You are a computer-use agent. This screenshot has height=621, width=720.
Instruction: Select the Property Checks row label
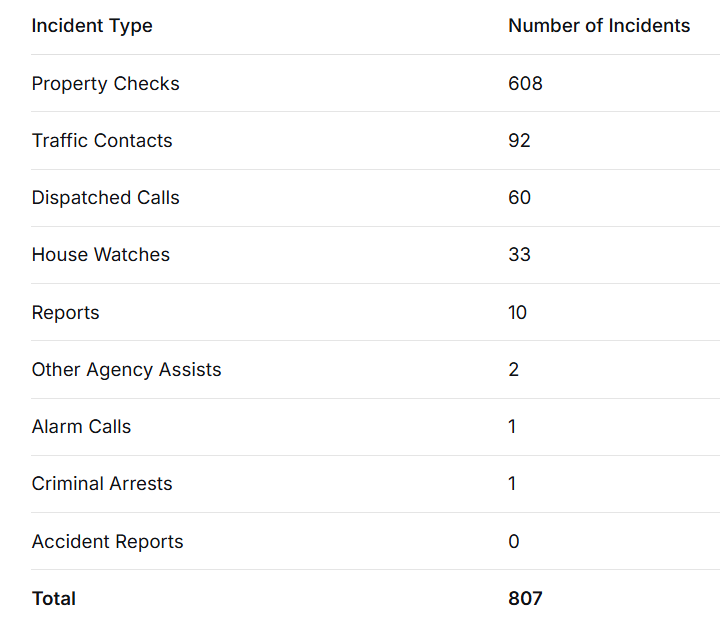coord(105,84)
